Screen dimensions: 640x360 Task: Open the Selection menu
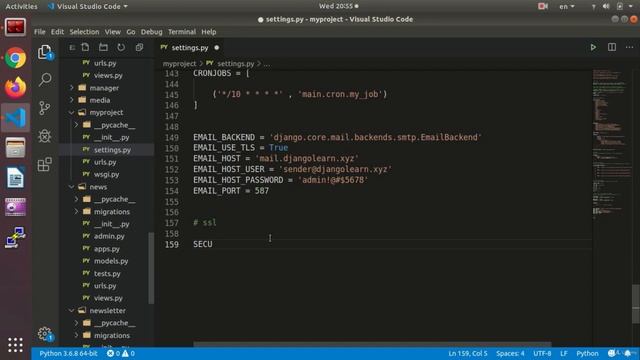click(84, 31)
